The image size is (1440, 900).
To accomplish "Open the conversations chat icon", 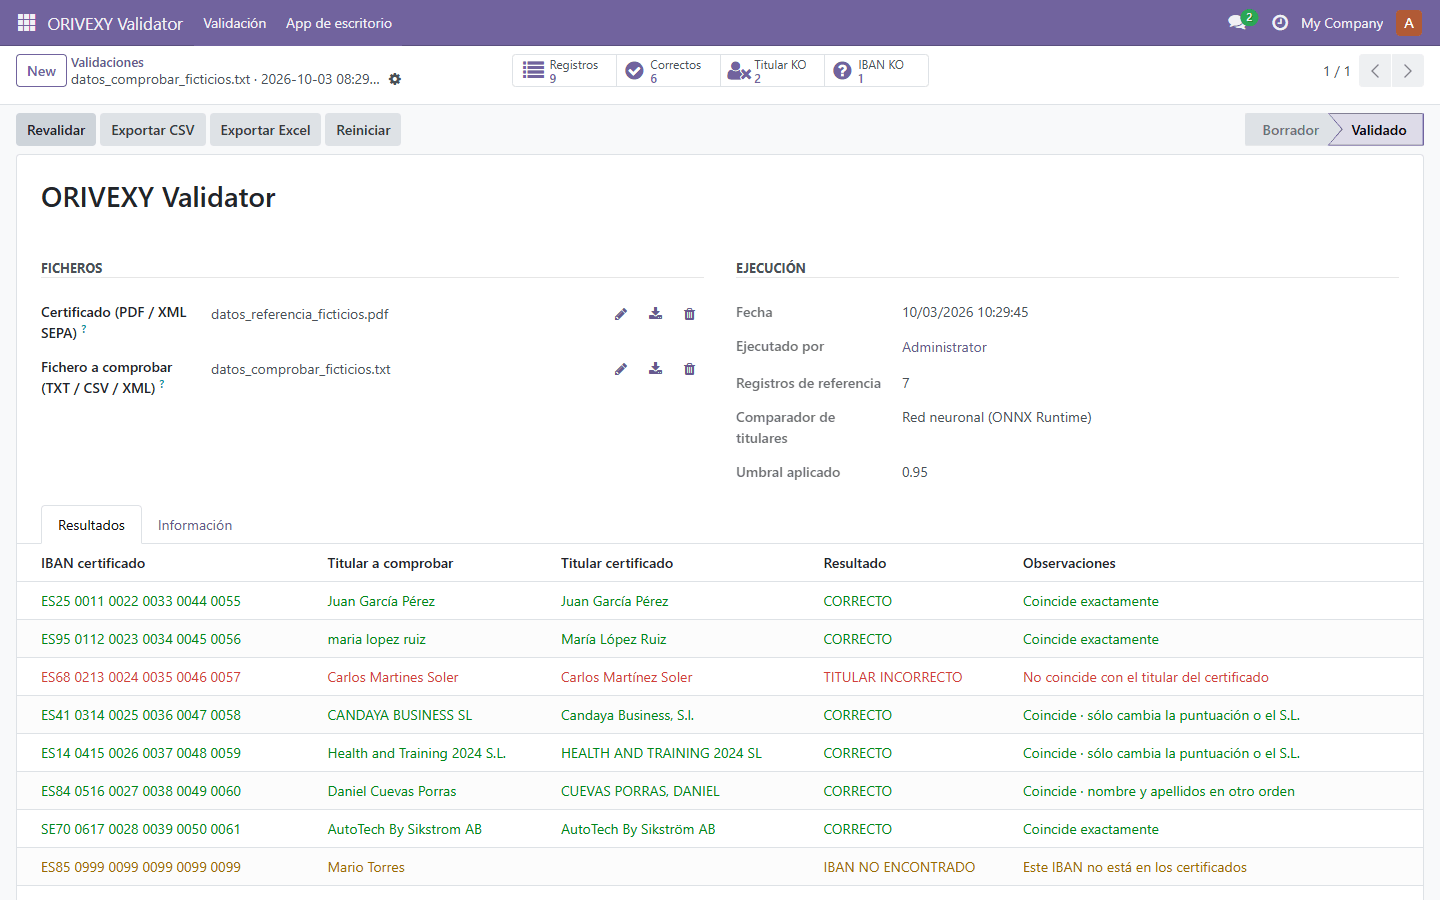I will (1237, 23).
